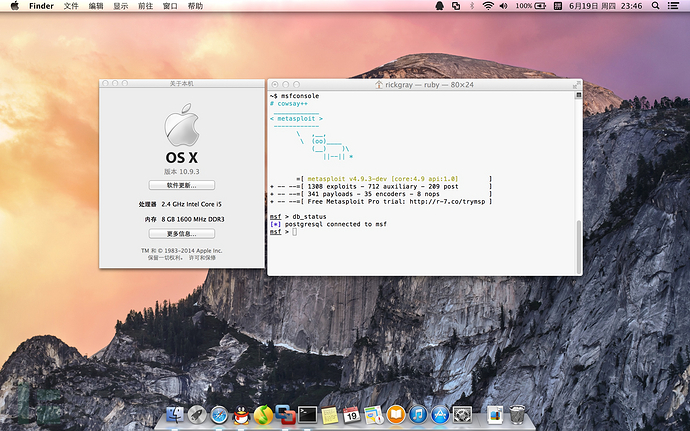Close the Terminal window
The height and width of the screenshot is (431, 690).
(x=275, y=85)
